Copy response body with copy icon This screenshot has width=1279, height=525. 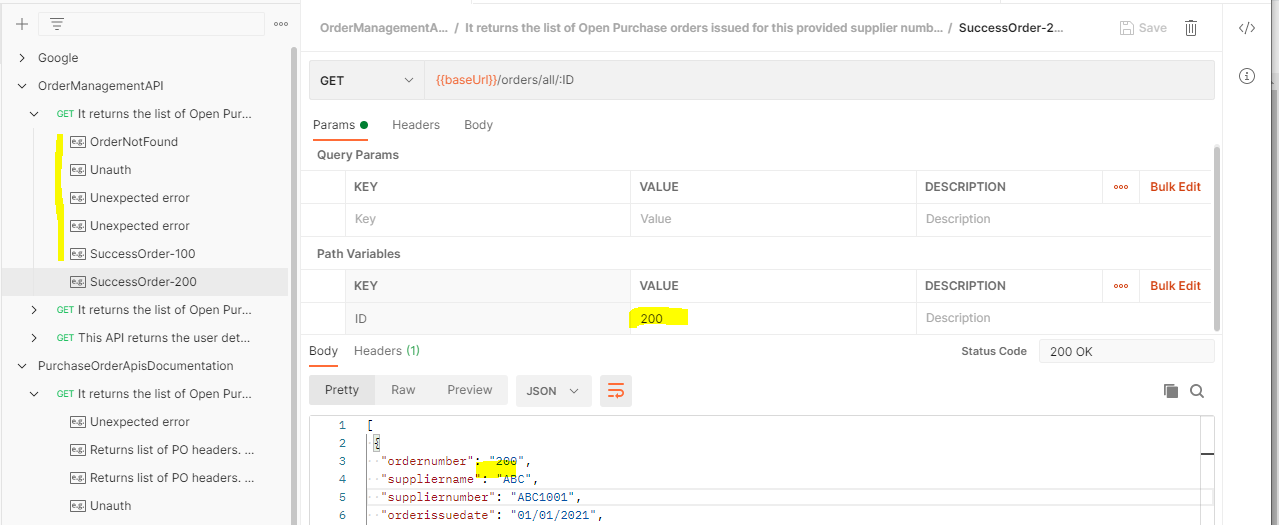[1171, 391]
